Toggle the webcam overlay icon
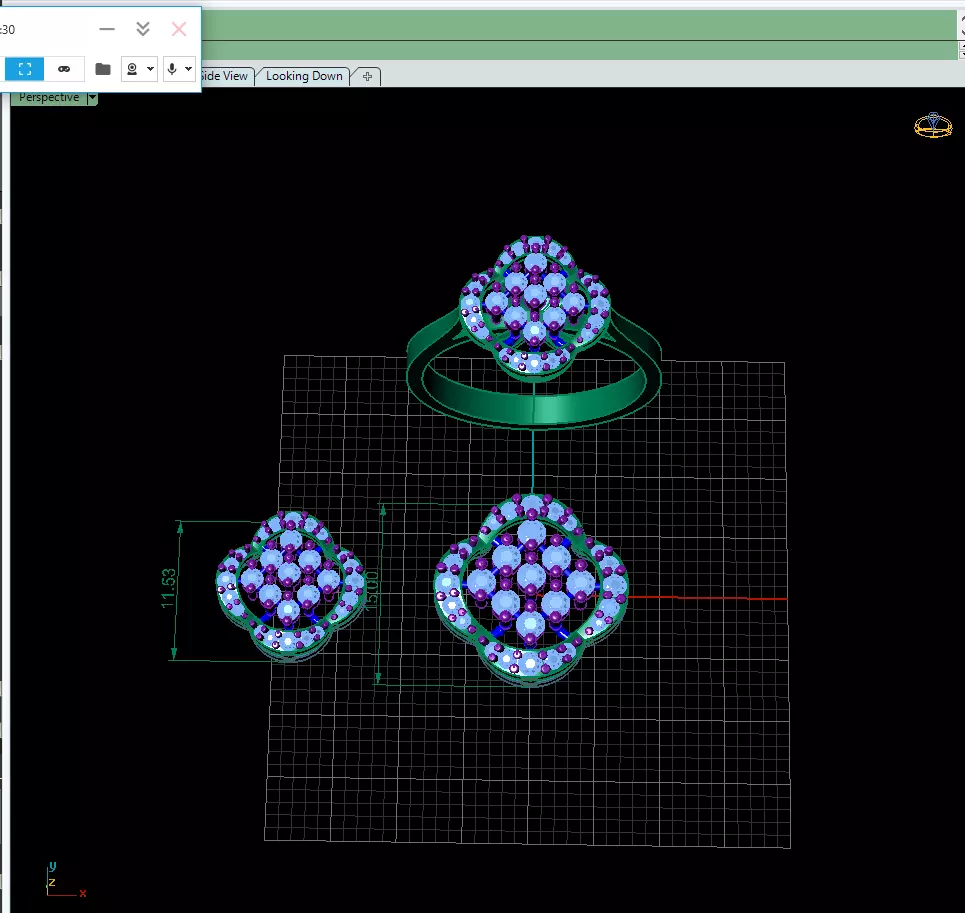 [132, 69]
